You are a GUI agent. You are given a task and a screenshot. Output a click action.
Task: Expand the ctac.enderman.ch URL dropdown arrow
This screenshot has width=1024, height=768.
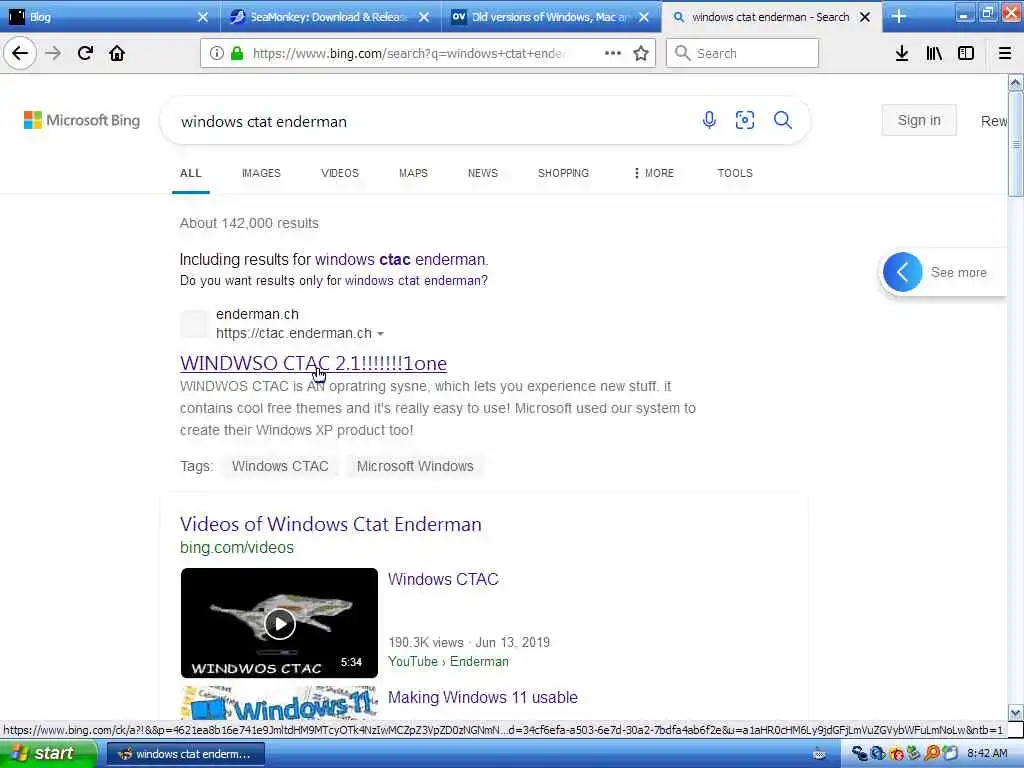pyautogui.click(x=380, y=334)
